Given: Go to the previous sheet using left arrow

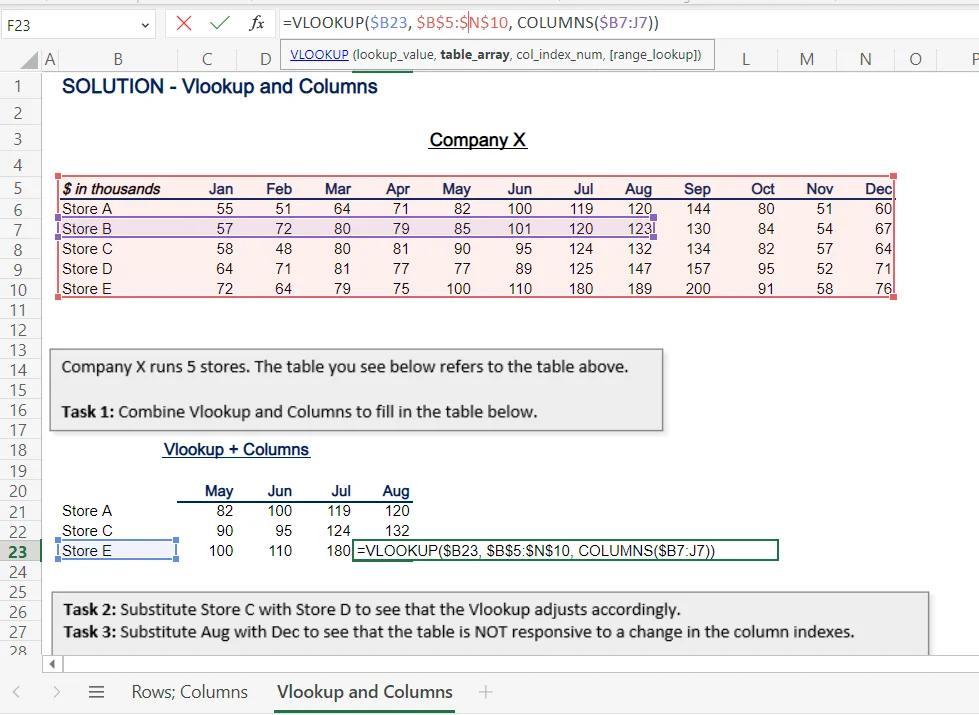Looking at the screenshot, I should (x=17, y=692).
